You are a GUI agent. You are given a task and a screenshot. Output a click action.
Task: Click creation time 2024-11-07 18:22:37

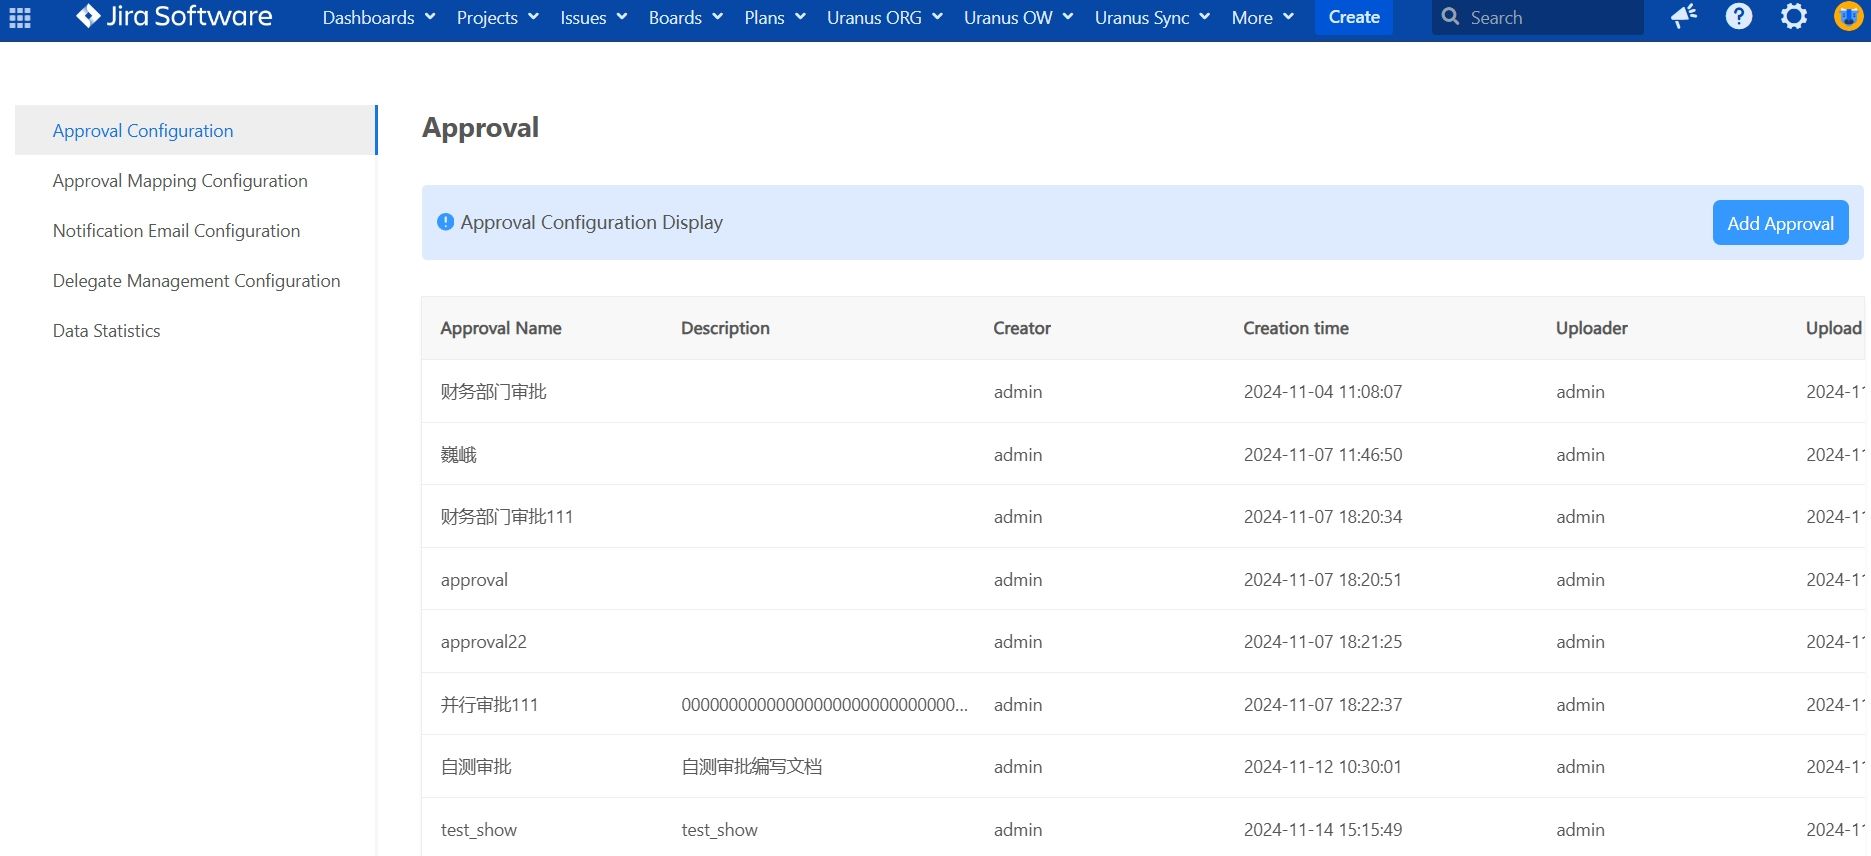pos(1322,705)
